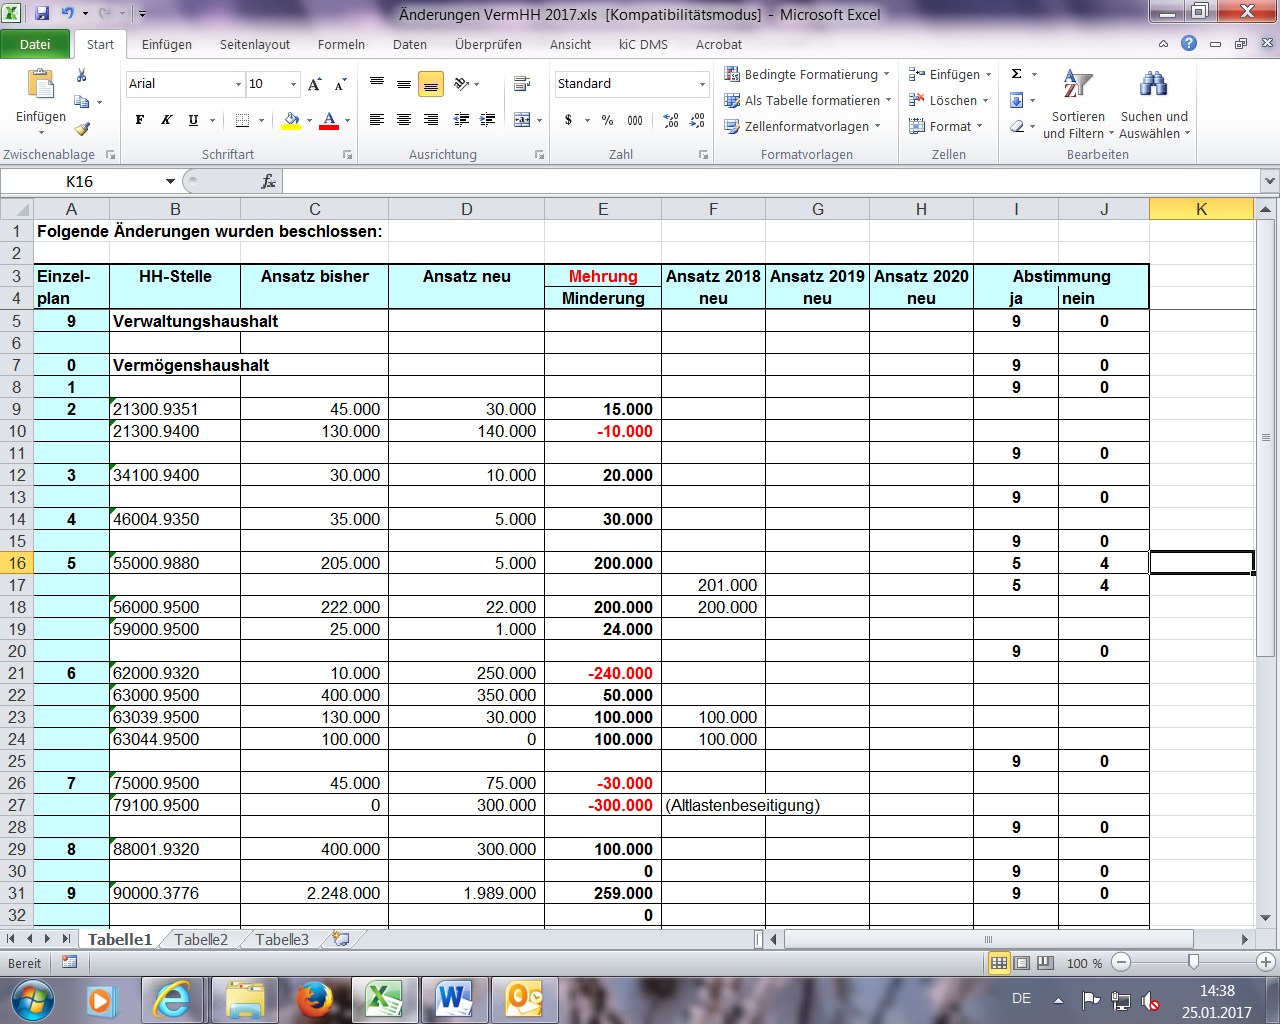Apply thousands separator 000 format
Image resolution: width=1280 pixels, height=1024 pixels.
(x=635, y=120)
